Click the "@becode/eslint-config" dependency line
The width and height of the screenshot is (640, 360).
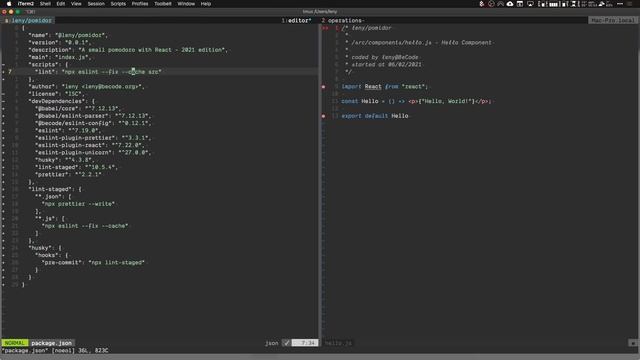(x=93, y=123)
